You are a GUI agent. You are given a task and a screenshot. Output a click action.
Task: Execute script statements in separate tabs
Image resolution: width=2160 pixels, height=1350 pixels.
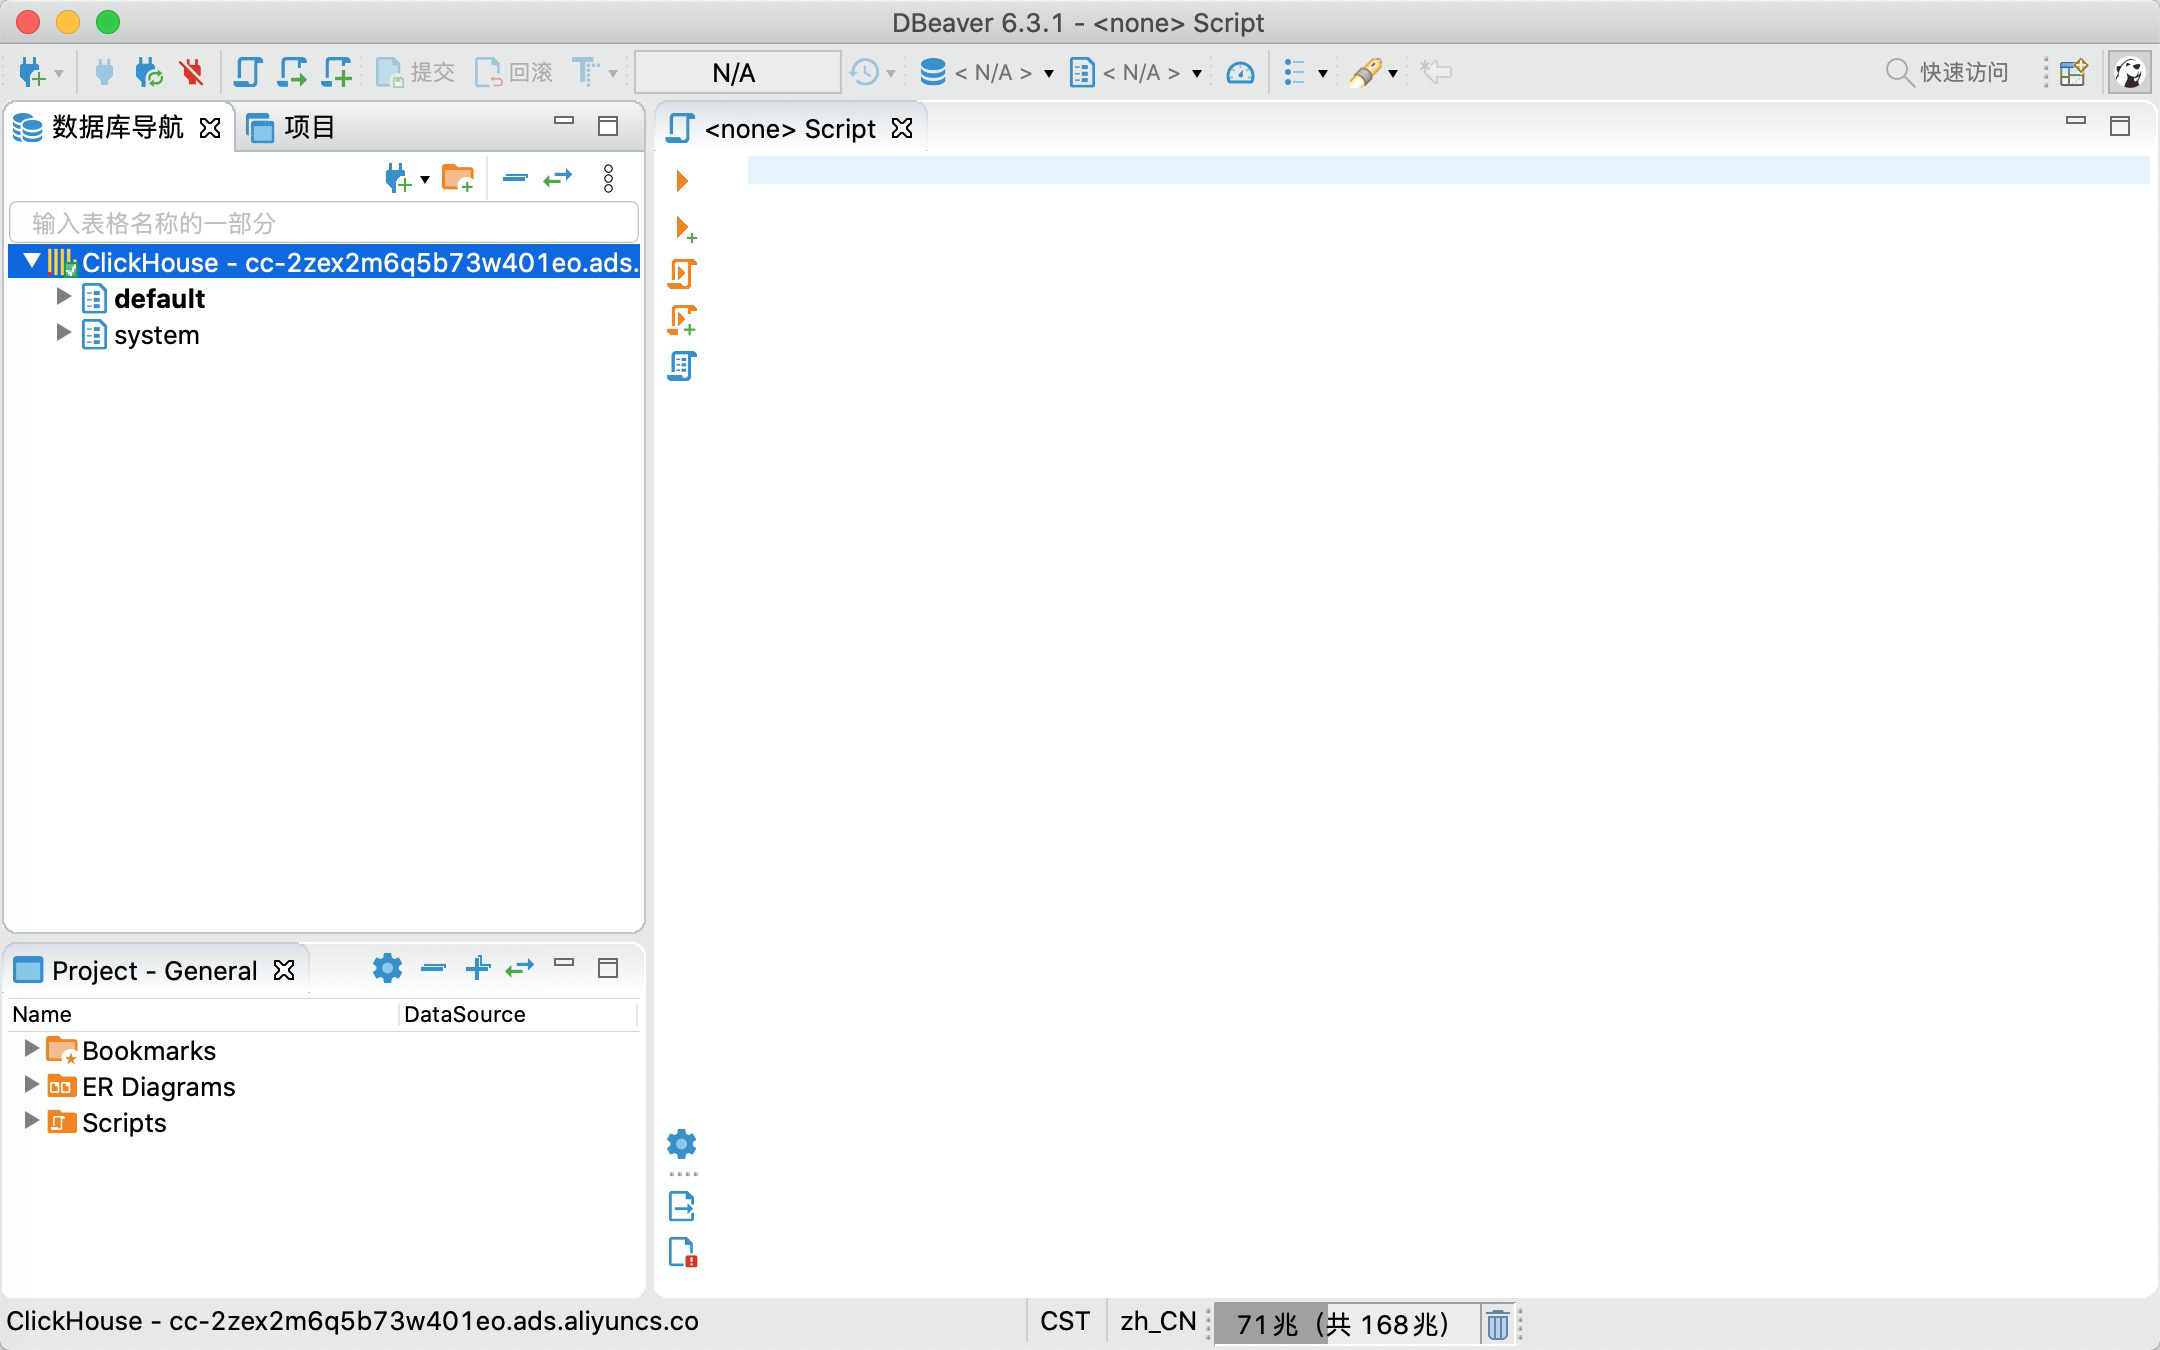pos(682,320)
